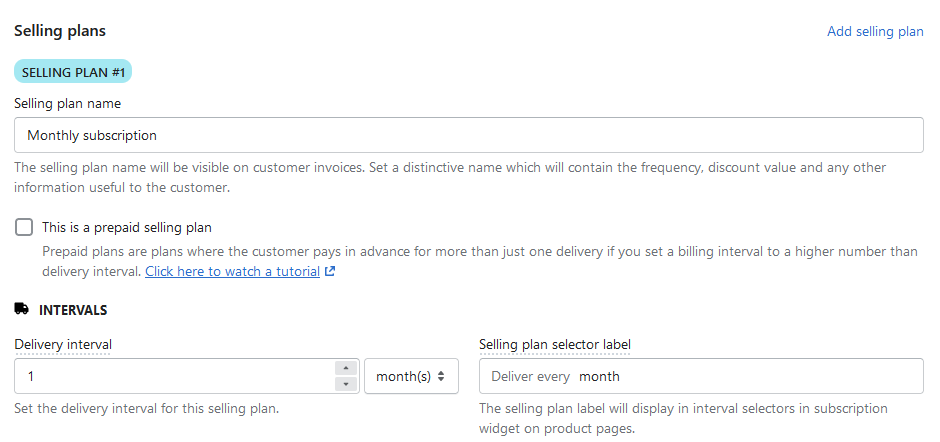The image size is (940, 442).
Task: Open "Click here to watch a tutorial" link
Action: [x=232, y=271]
